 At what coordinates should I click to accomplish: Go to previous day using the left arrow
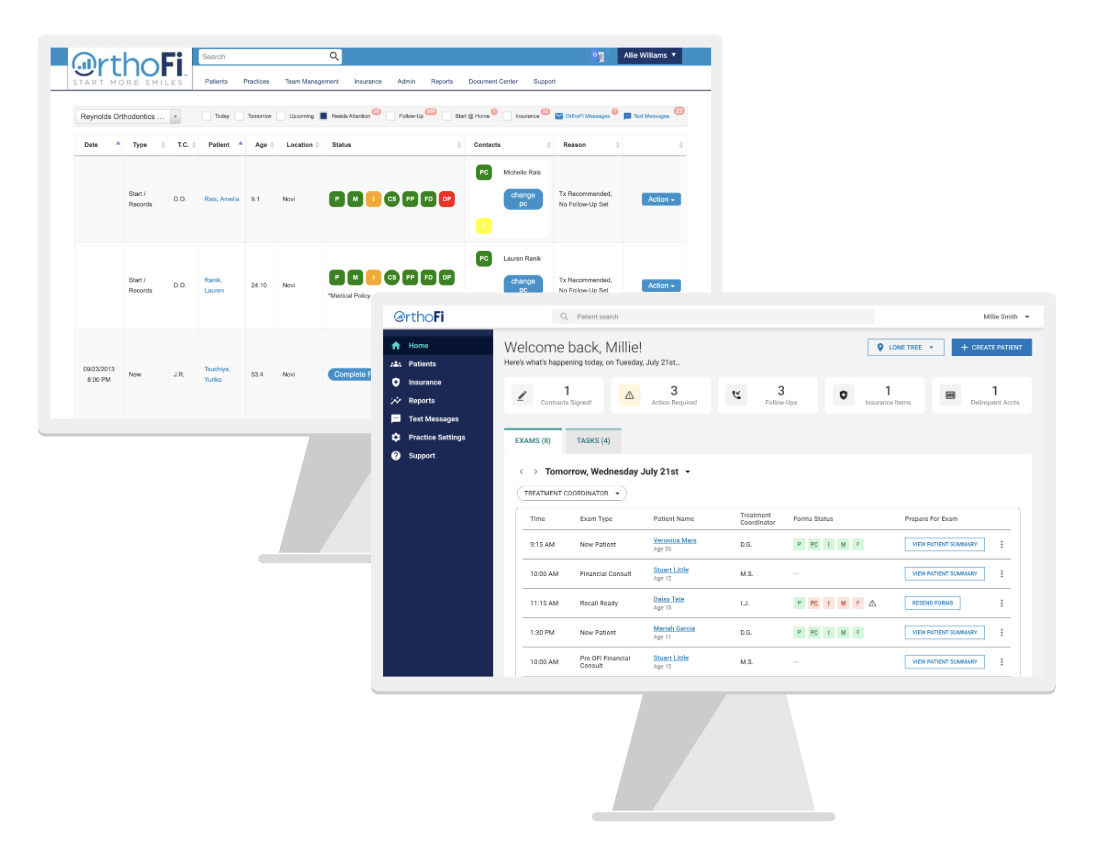point(521,472)
